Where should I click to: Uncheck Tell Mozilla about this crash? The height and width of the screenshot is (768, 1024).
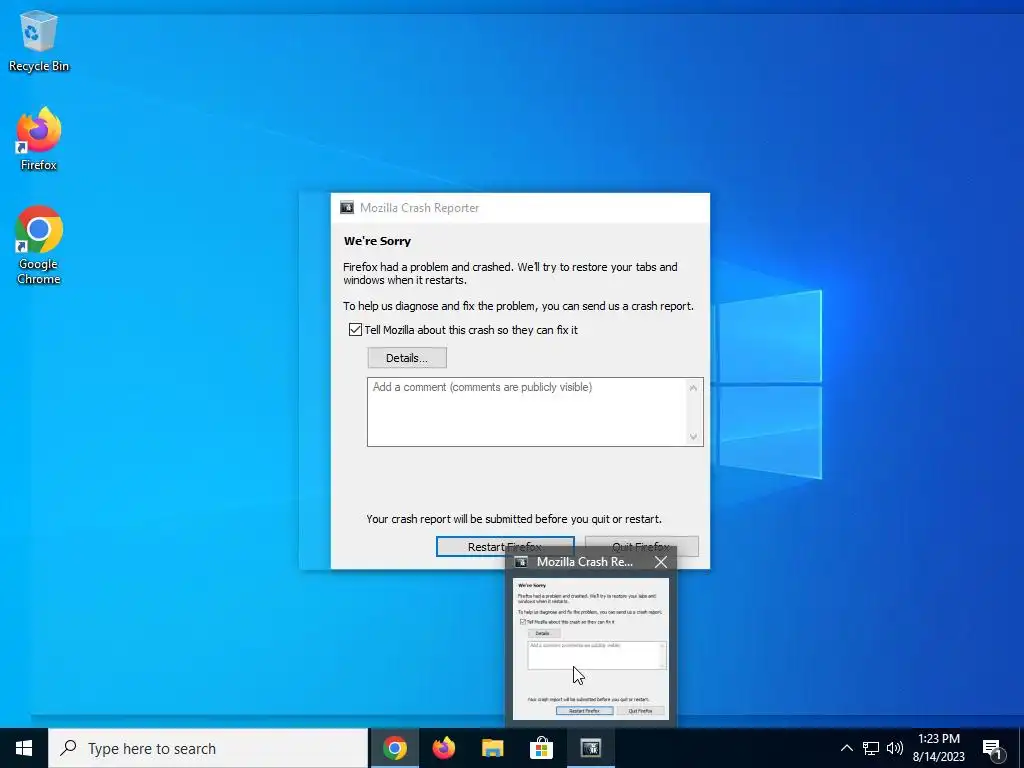pyautogui.click(x=355, y=330)
